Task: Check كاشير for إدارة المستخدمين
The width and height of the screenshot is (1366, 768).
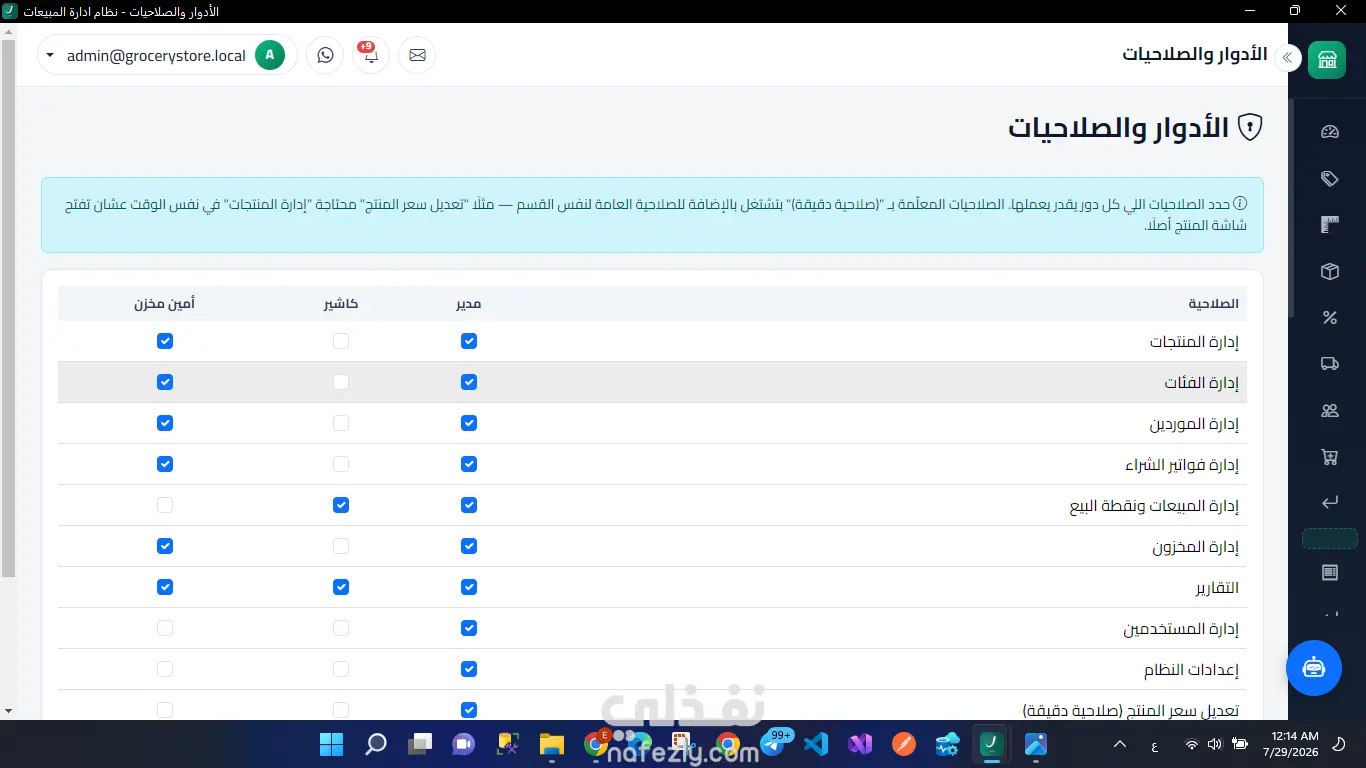Action: tap(341, 628)
